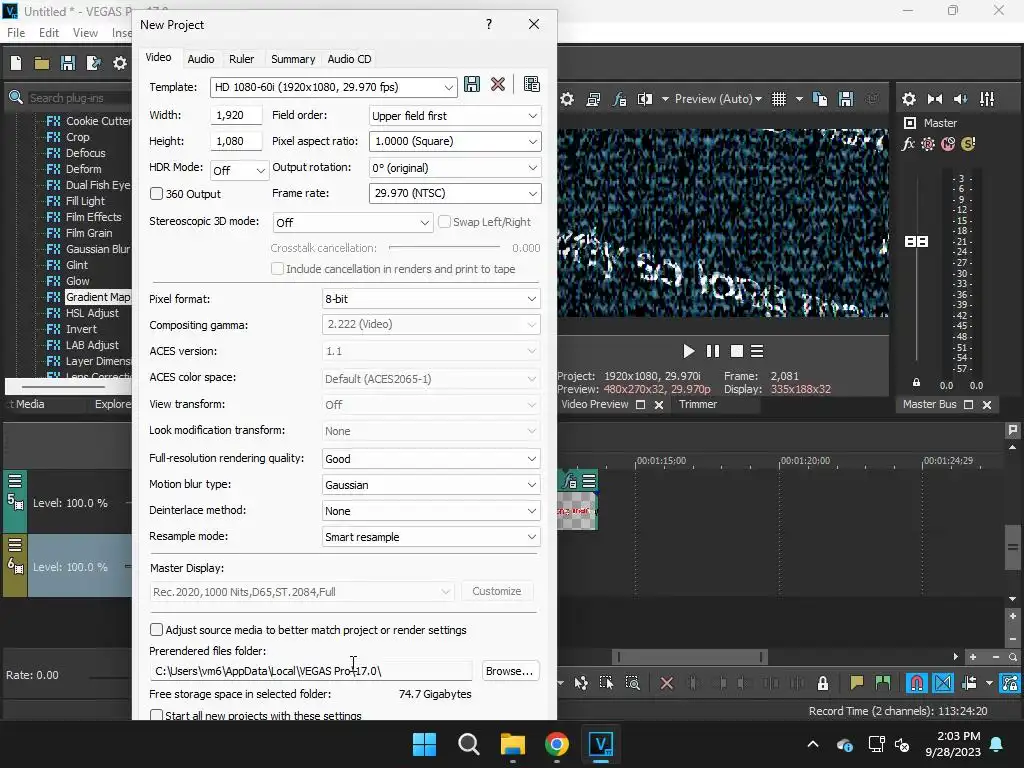
Task: Enable the 360 Output checkbox
Action: point(156,193)
